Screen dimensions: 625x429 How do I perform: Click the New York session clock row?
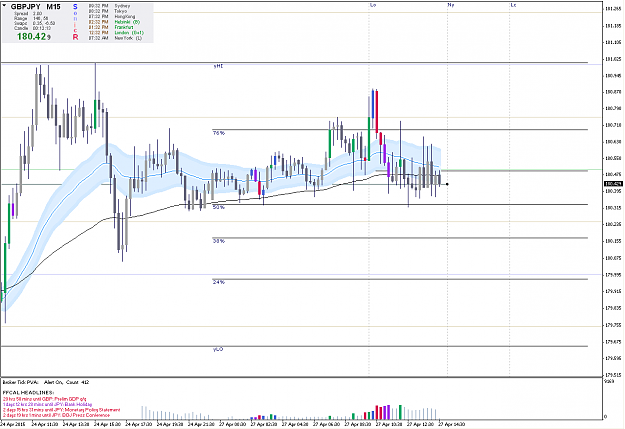pyautogui.click(x=115, y=38)
